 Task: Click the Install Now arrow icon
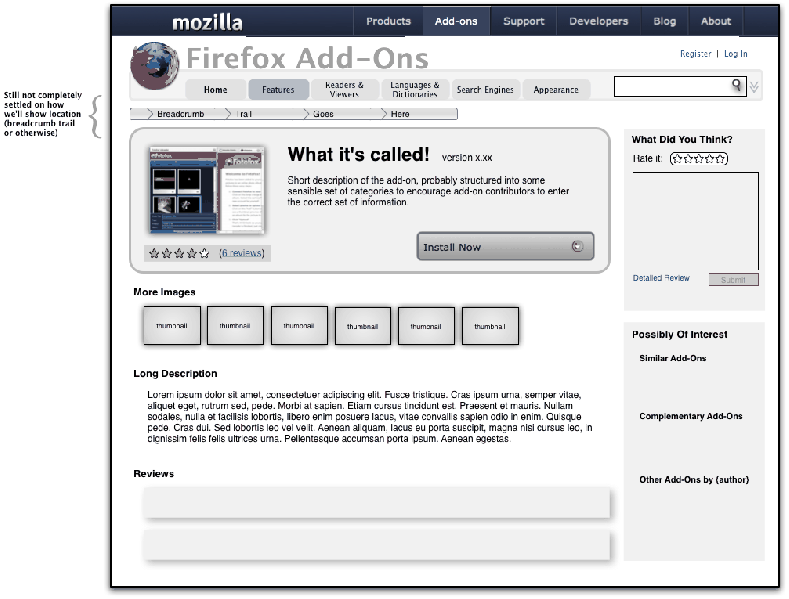pos(577,246)
